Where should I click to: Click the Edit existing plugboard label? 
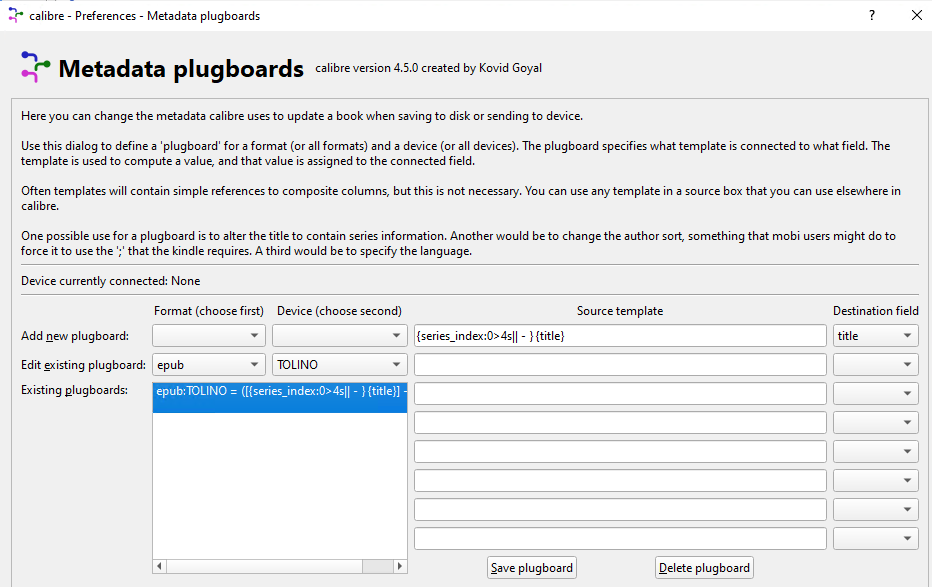pyautogui.click(x=83, y=365)
